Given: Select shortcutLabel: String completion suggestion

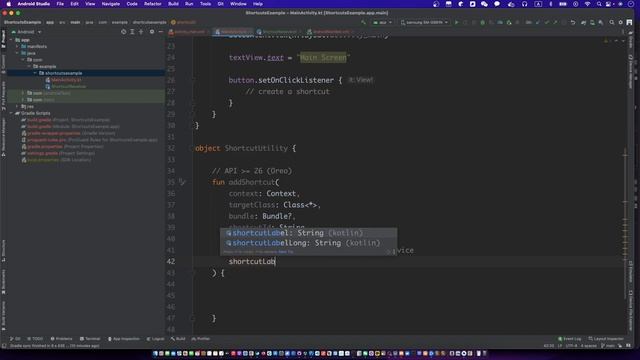Looking at the screenshot, I should tap(308, 233).
